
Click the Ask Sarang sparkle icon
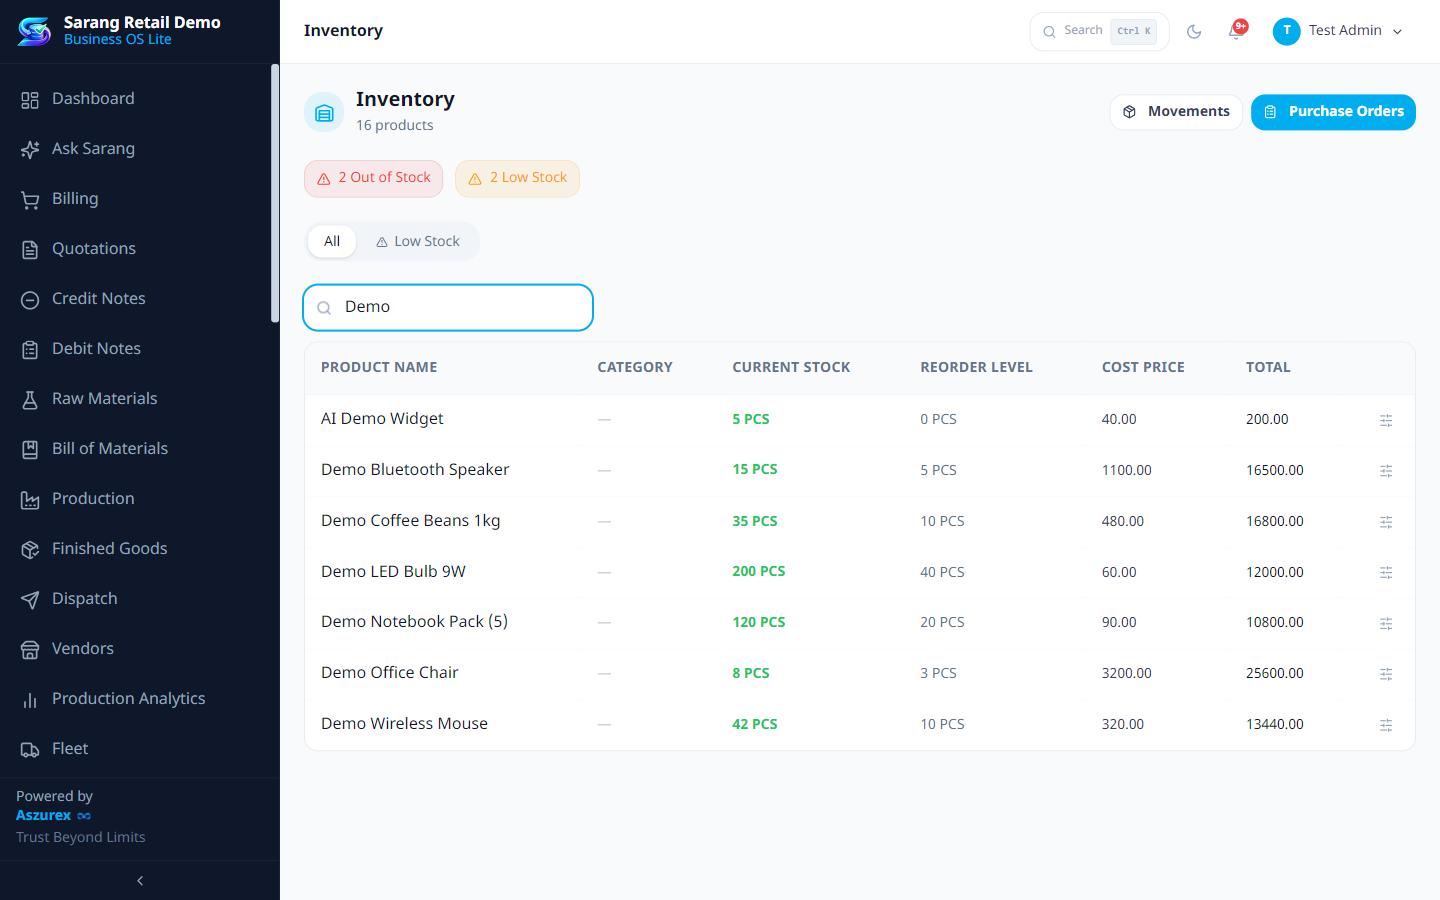pos(30,149)
